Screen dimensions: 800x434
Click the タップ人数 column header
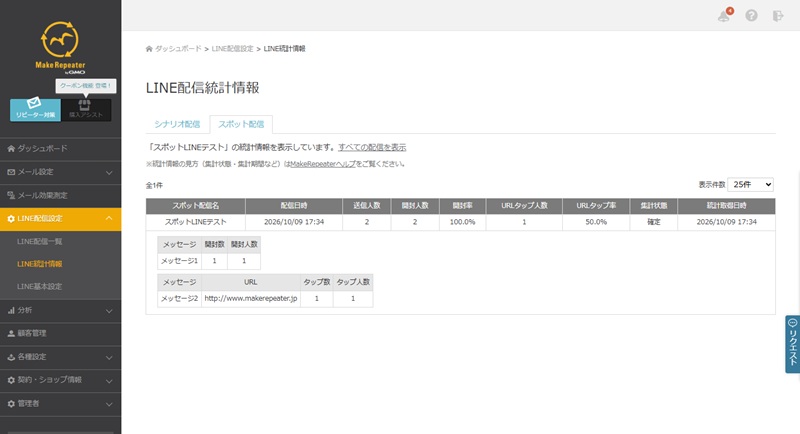(x=353, y=282)
